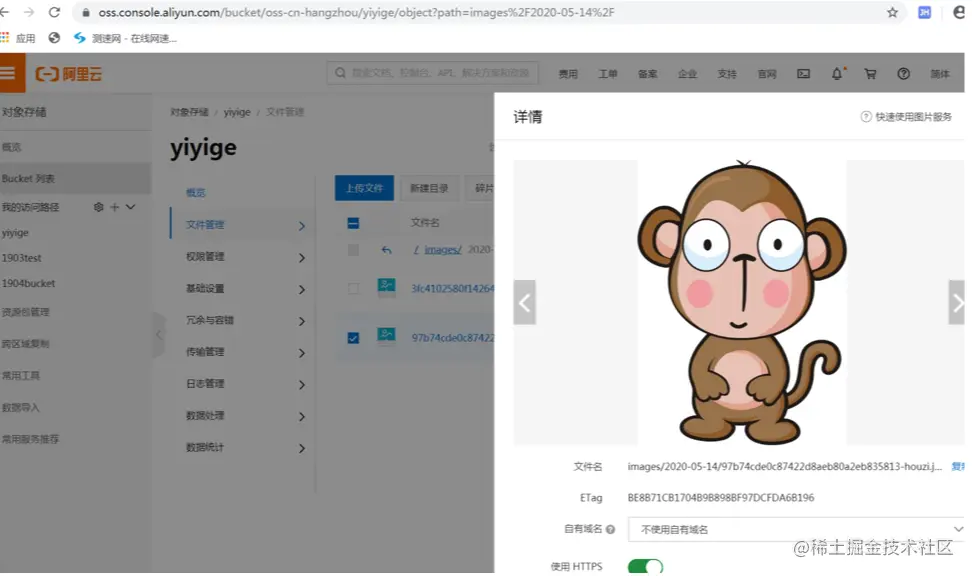This screenshot has width=972, height=576.
Task: Turn off the 使用 HTTPS switch
Action: [645, 566]
